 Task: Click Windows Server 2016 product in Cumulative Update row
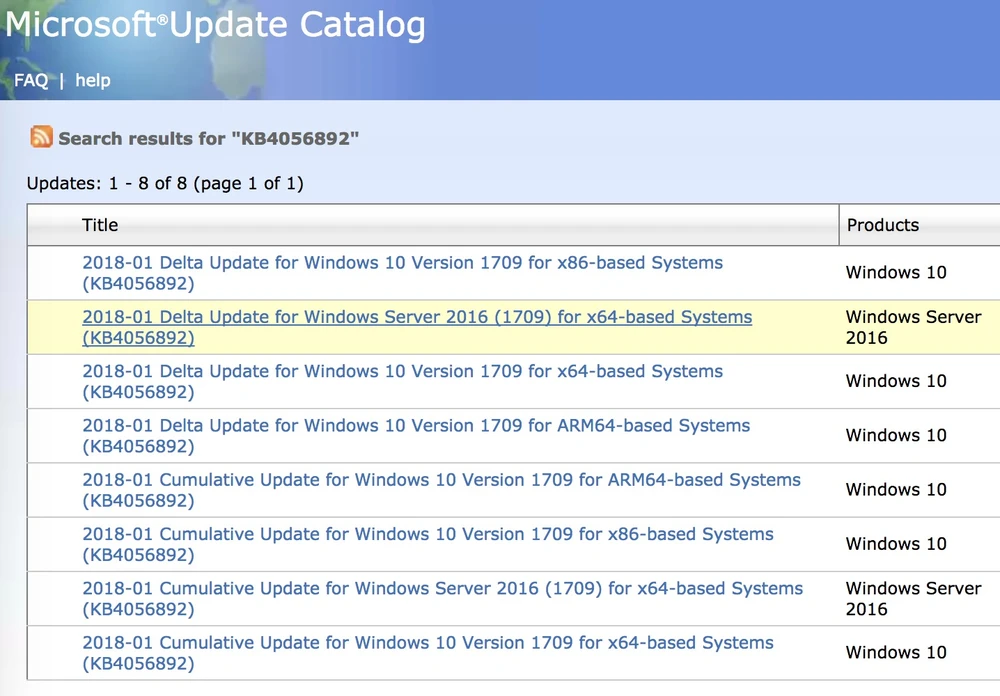click(x=912, y=598)
